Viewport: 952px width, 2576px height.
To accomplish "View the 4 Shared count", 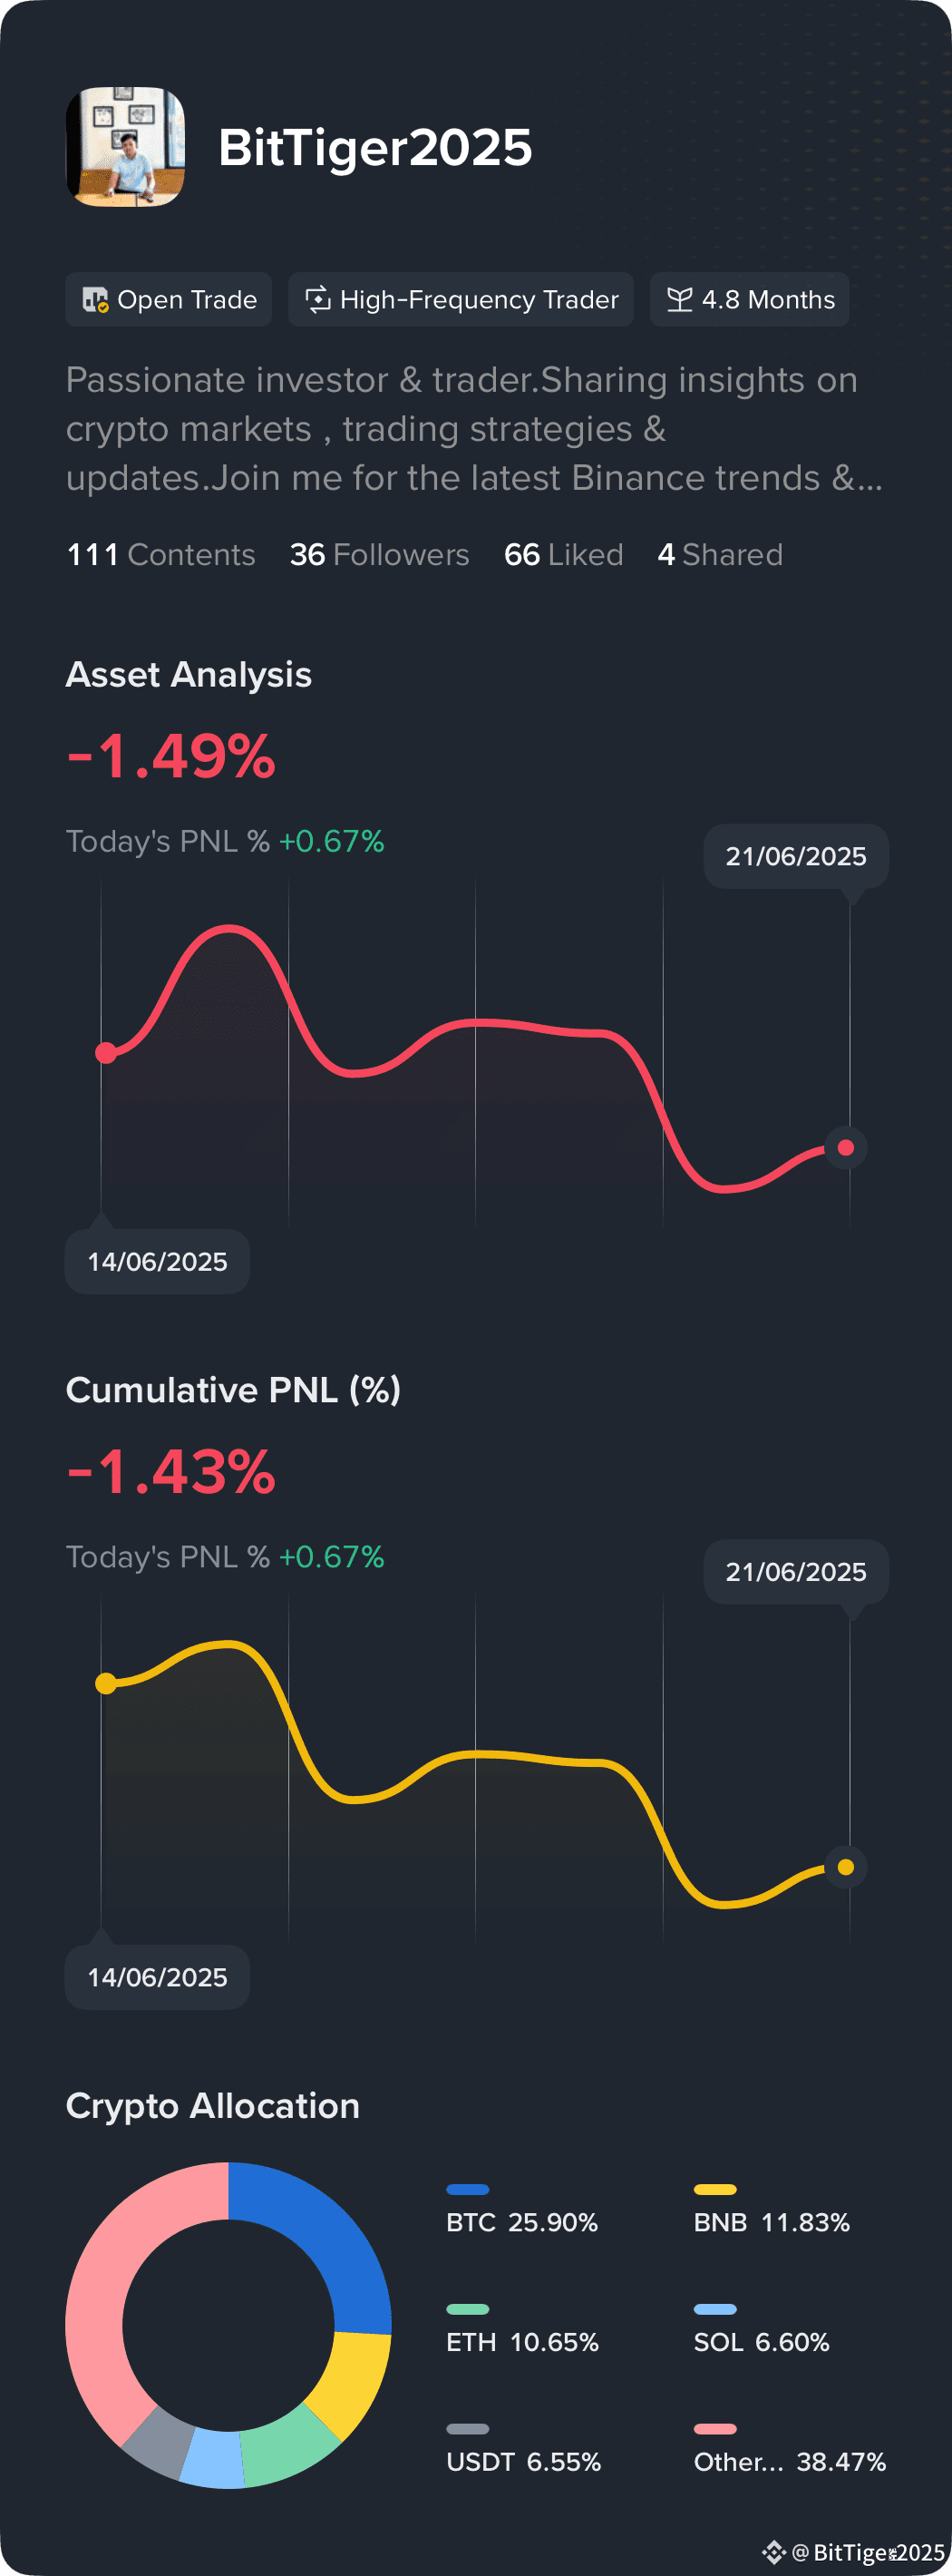I will pos(720,555).
